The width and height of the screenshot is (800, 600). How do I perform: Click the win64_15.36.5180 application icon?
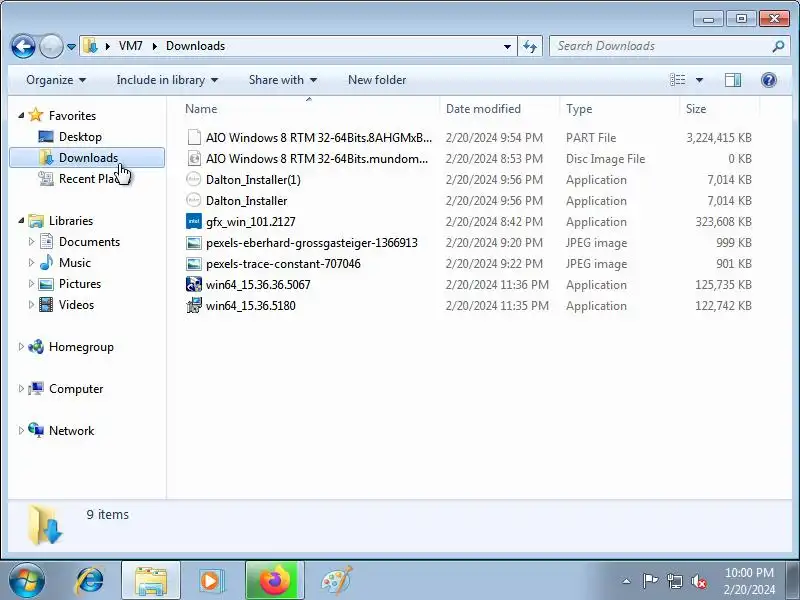click(194, 305)
